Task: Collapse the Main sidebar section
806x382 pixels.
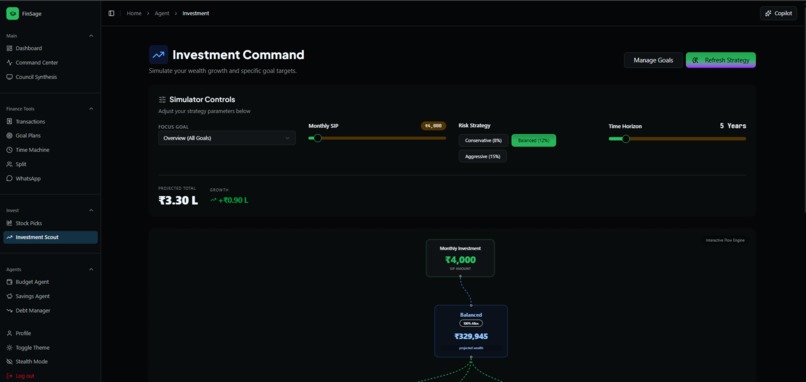Action: 91,36
